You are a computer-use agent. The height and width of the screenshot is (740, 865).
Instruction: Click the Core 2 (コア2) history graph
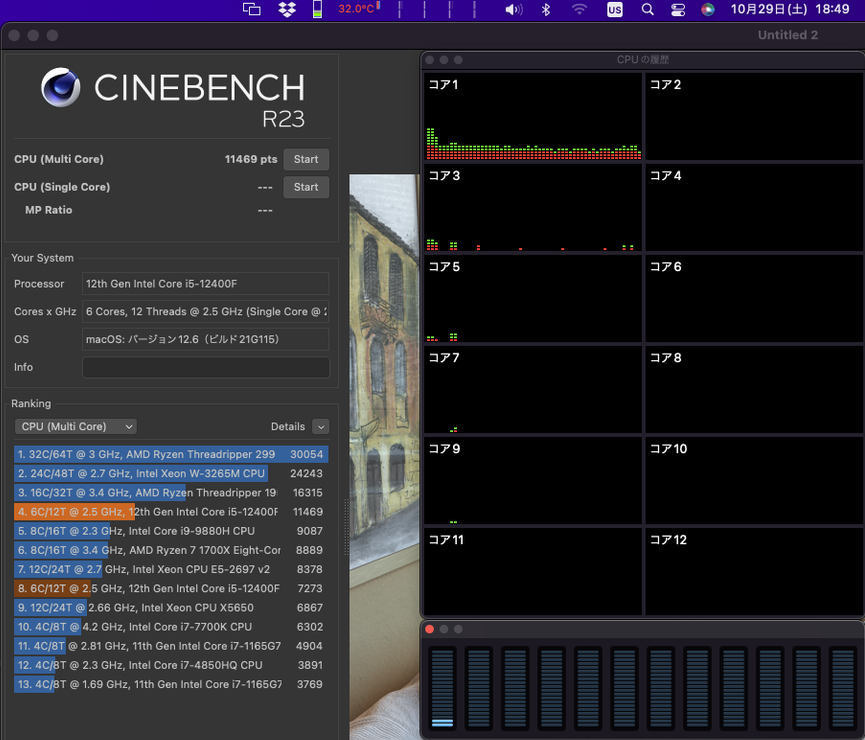click(x=754, y=116)
